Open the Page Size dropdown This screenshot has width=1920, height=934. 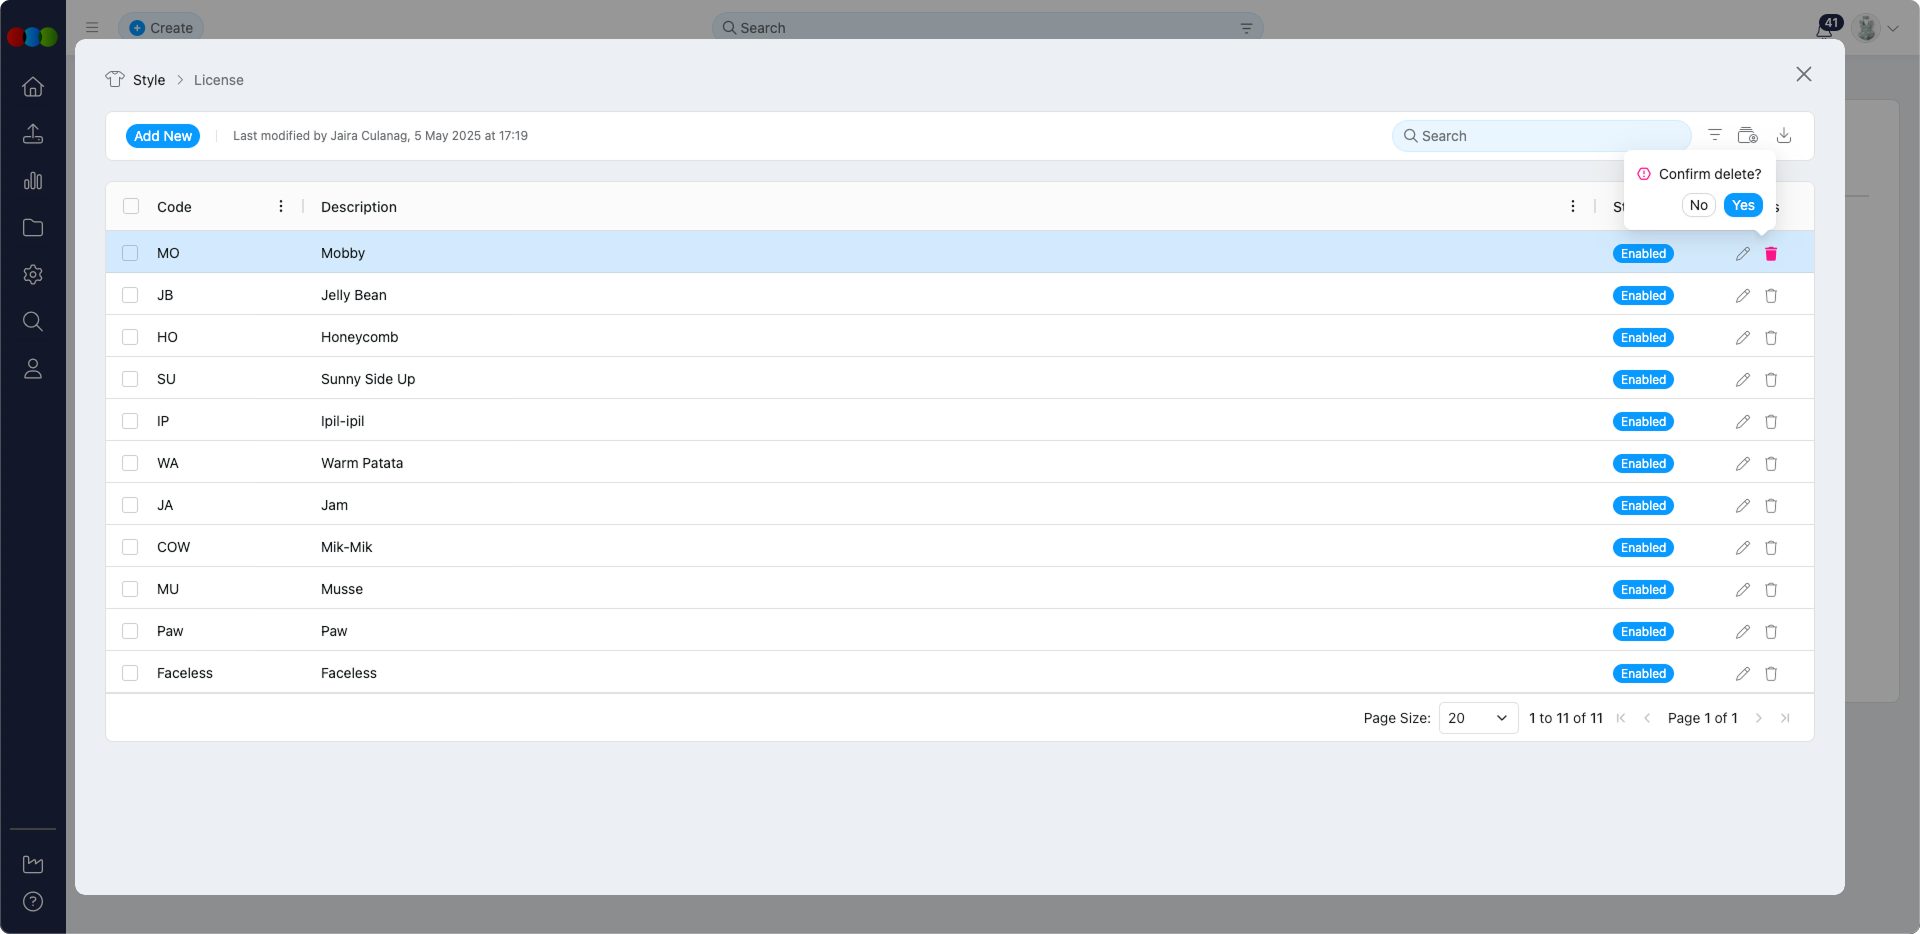[x=1478, y=718]
